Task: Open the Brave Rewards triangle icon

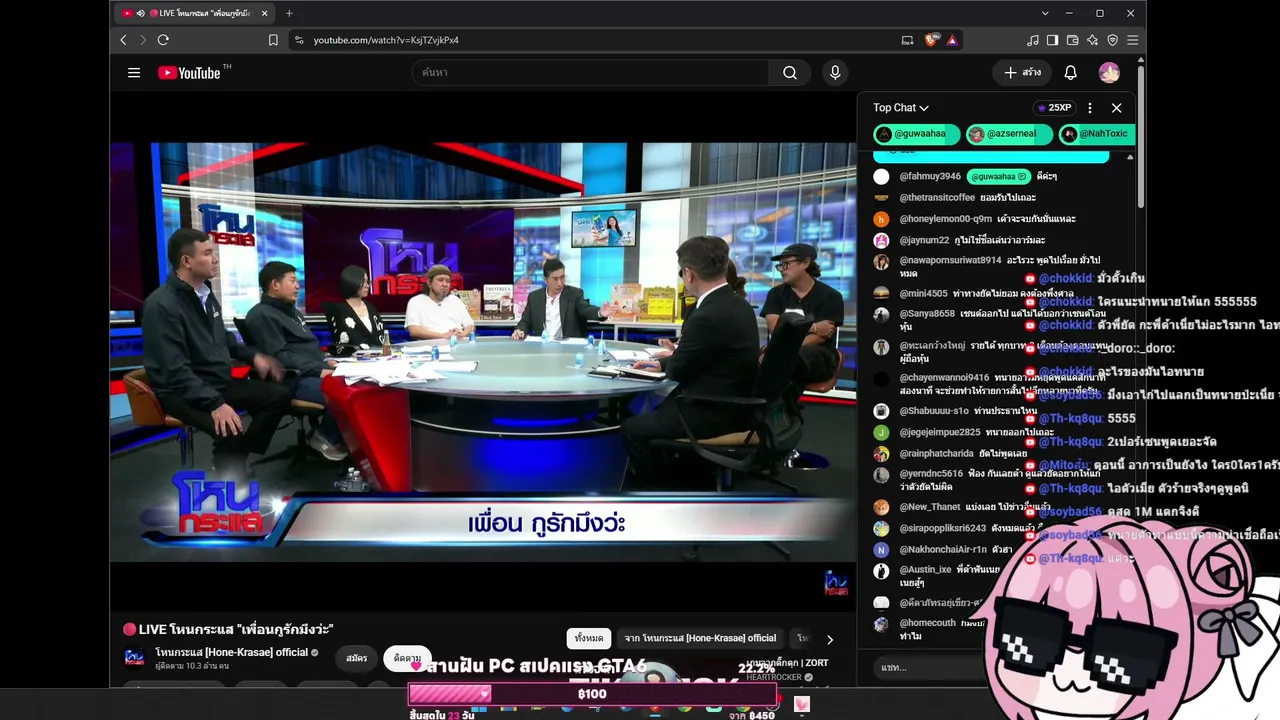Action: coord(952,40)
